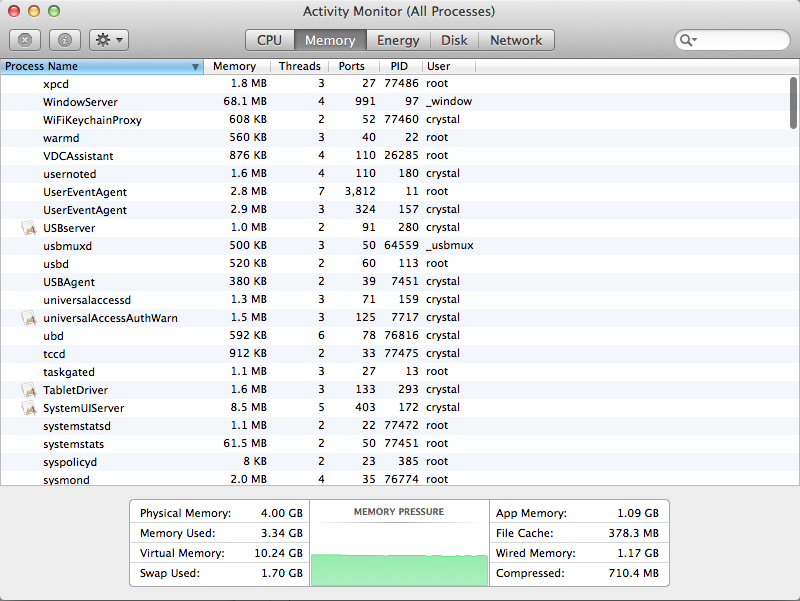The width and height of the screenshot is (800, 601).
Task: Click the Memory Used 3.34 GB value
Action: (282, 533)
